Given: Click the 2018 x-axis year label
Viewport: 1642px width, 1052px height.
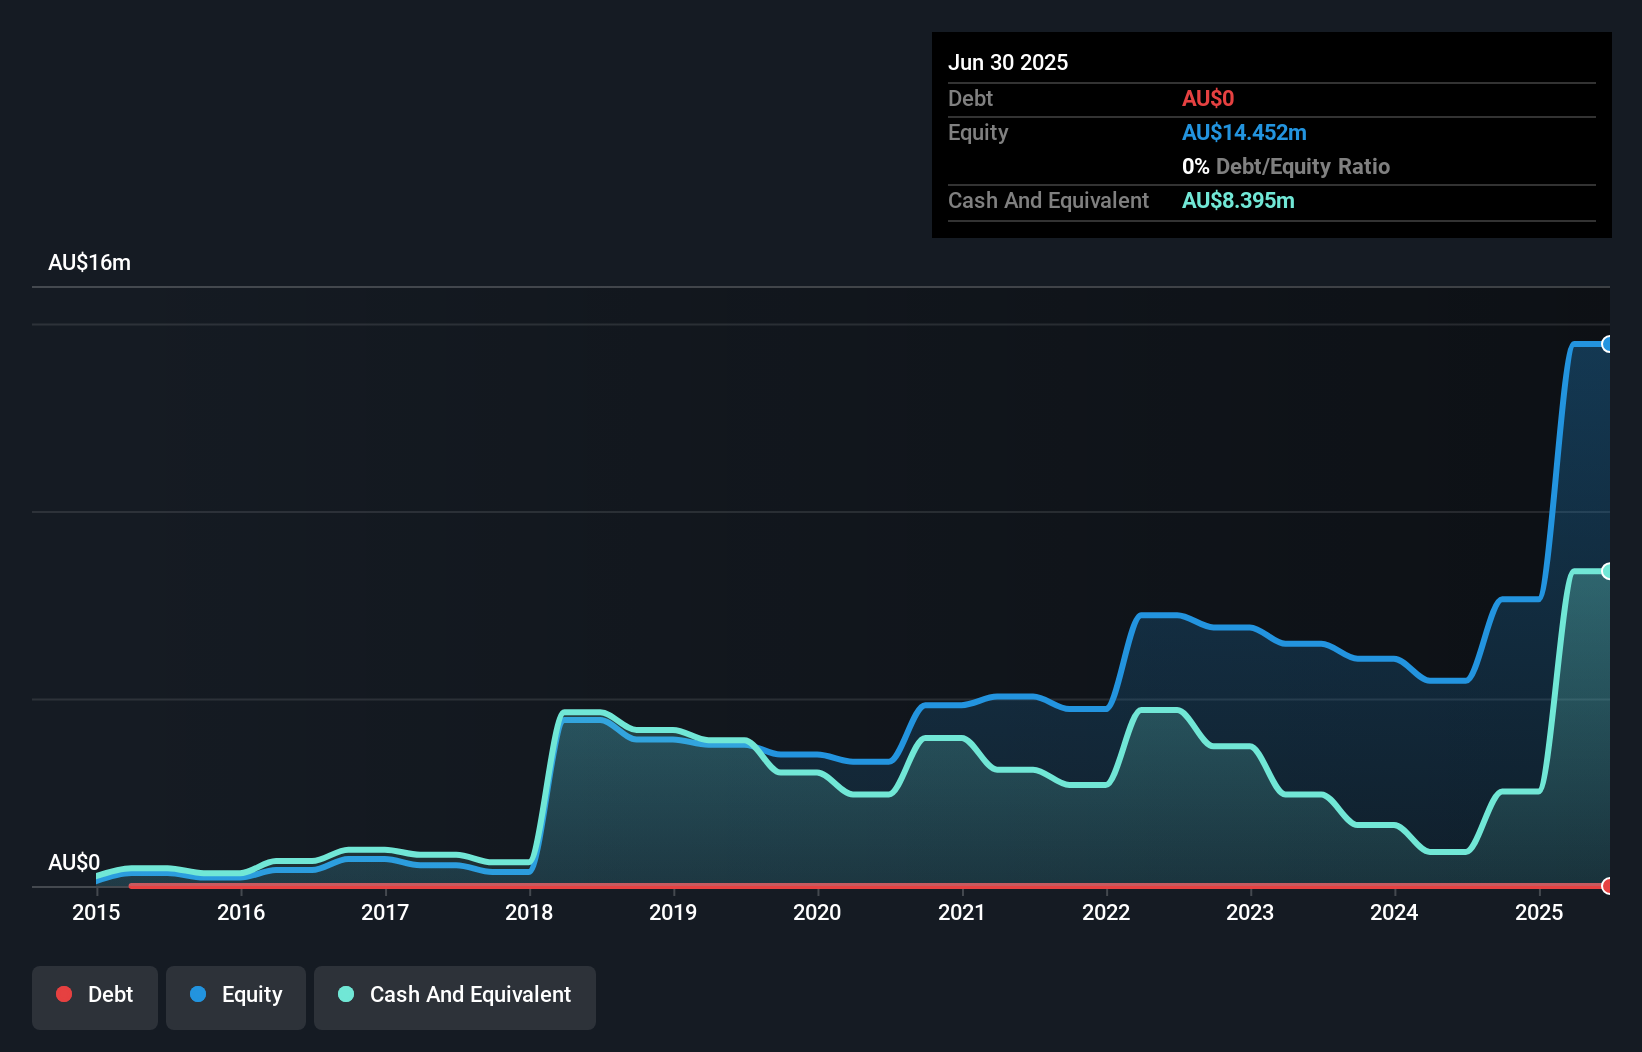Looking at the screenshot, I should coord(529,912).
